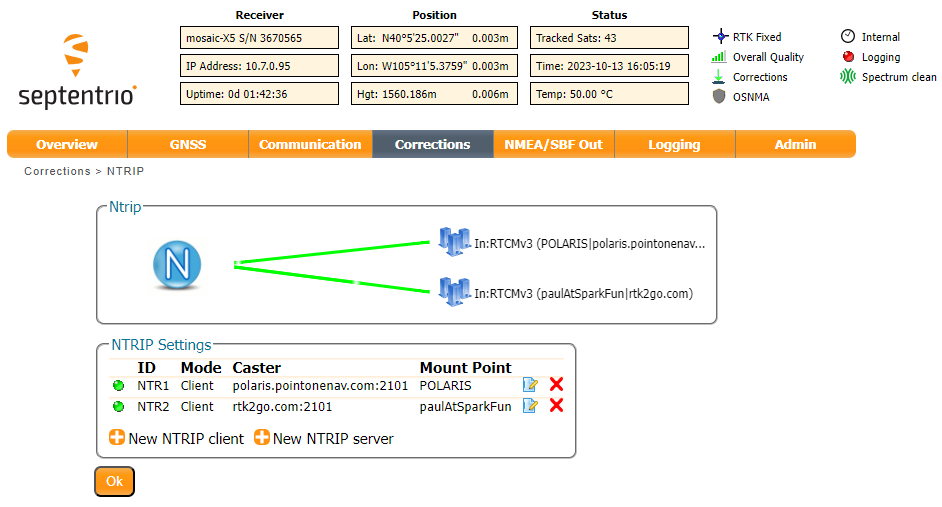Click the plus icon for New NTRIP server
The image size is (942, 507).
(x=261, y=437)
